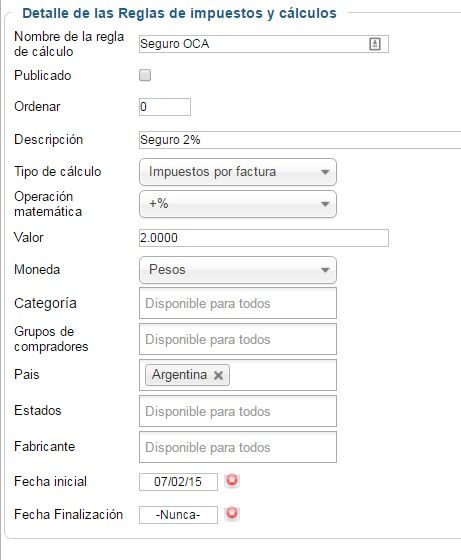This screenshot has height=560, width=461.
Task: Open the Grupos de compradores selector
Action: point(238,339)
